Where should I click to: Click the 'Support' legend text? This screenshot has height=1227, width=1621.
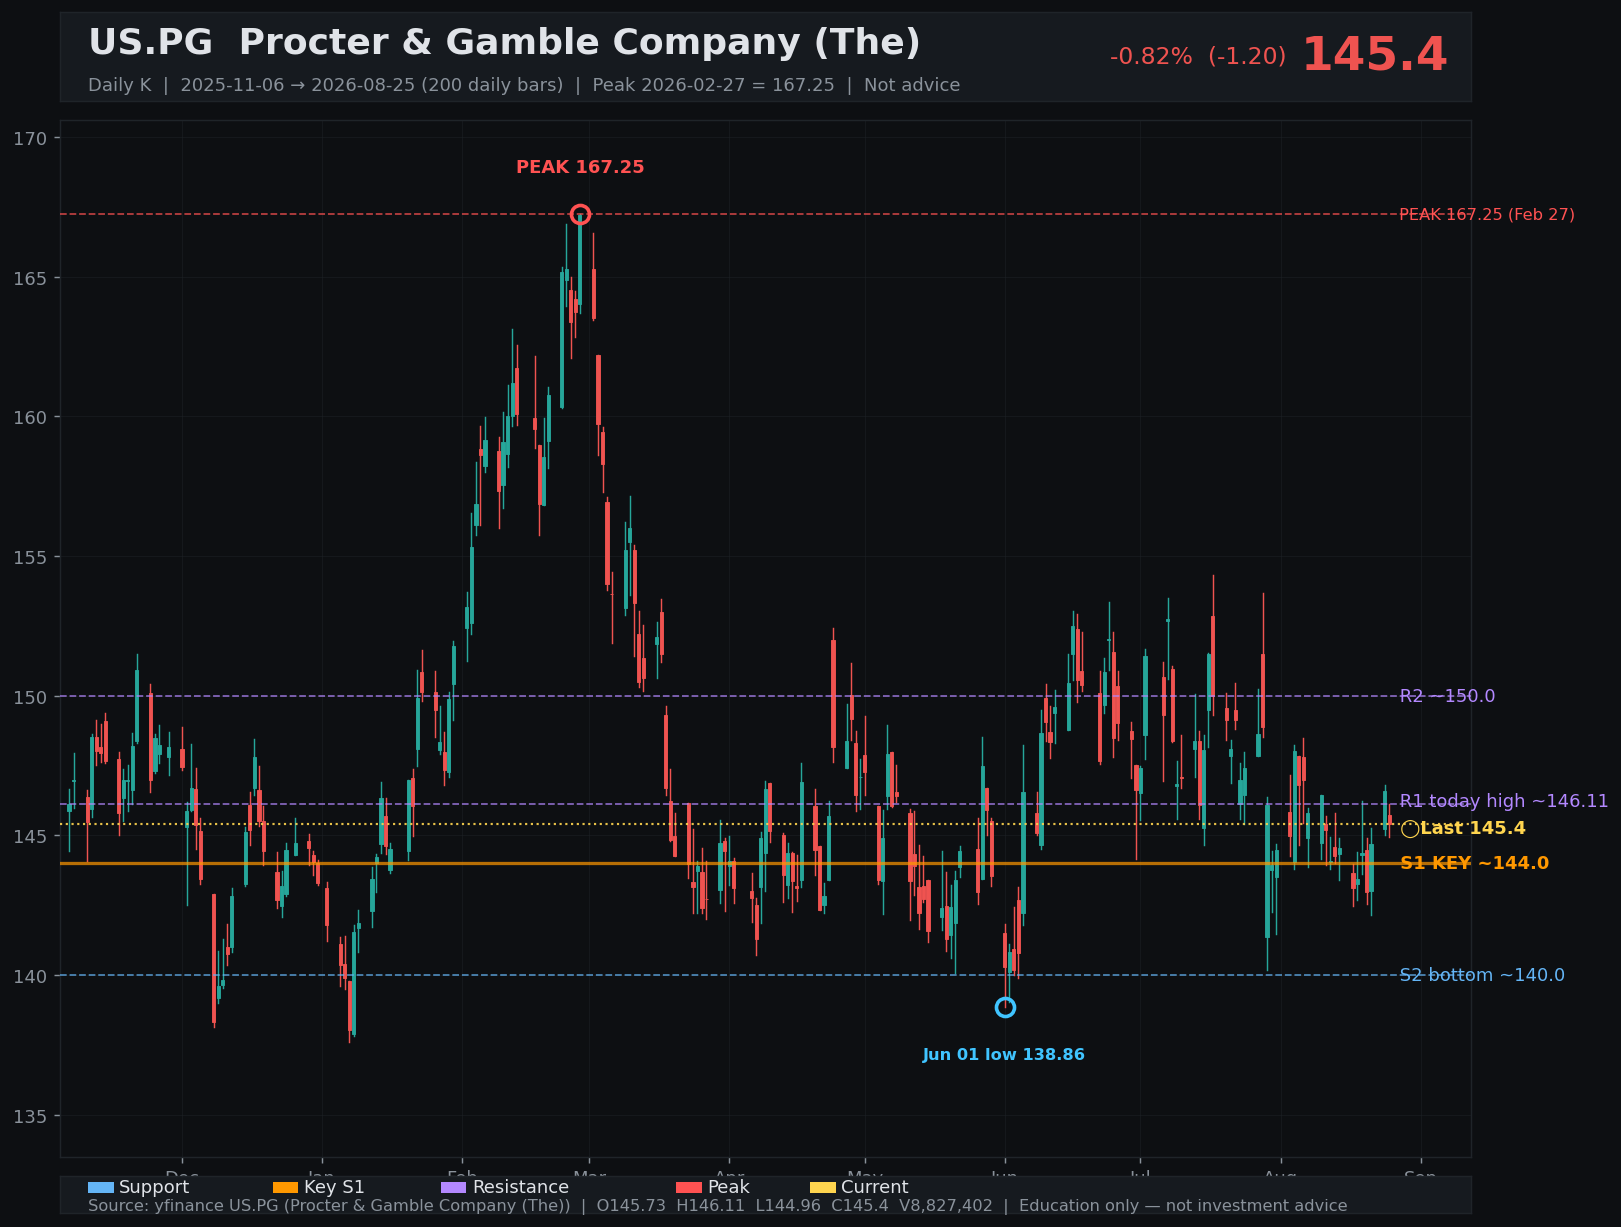tap(154, 1187)
